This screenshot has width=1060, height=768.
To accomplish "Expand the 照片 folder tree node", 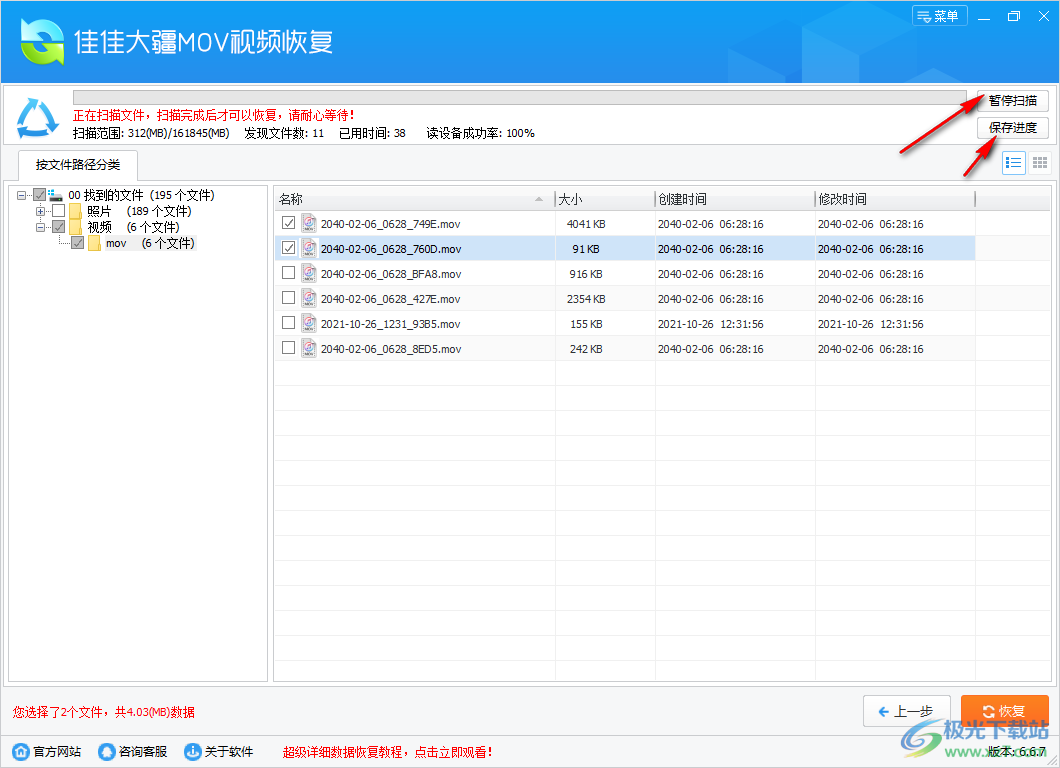I will click(x=41, y=211).
